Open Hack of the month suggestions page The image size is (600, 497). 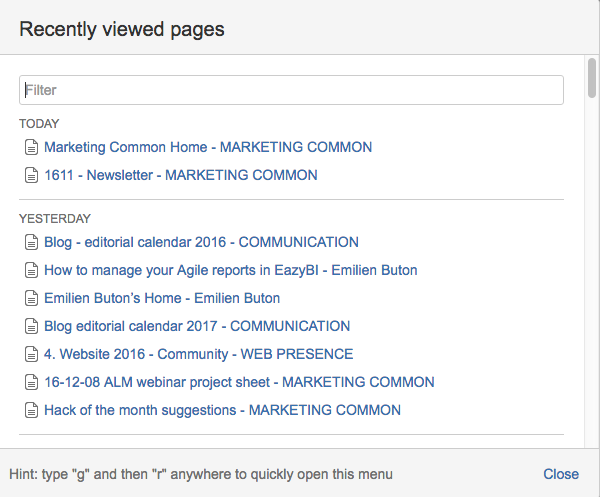222,410
